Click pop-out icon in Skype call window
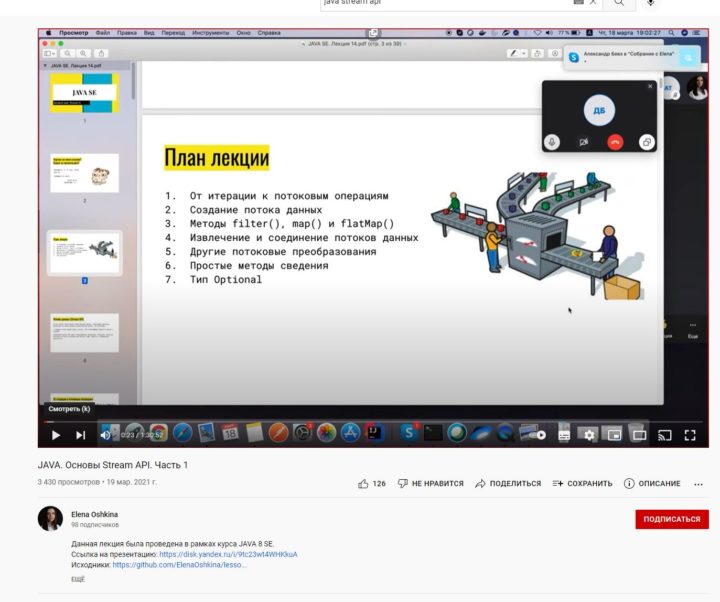The width and height of the screenshot is (720, 602). pos(647,142)
